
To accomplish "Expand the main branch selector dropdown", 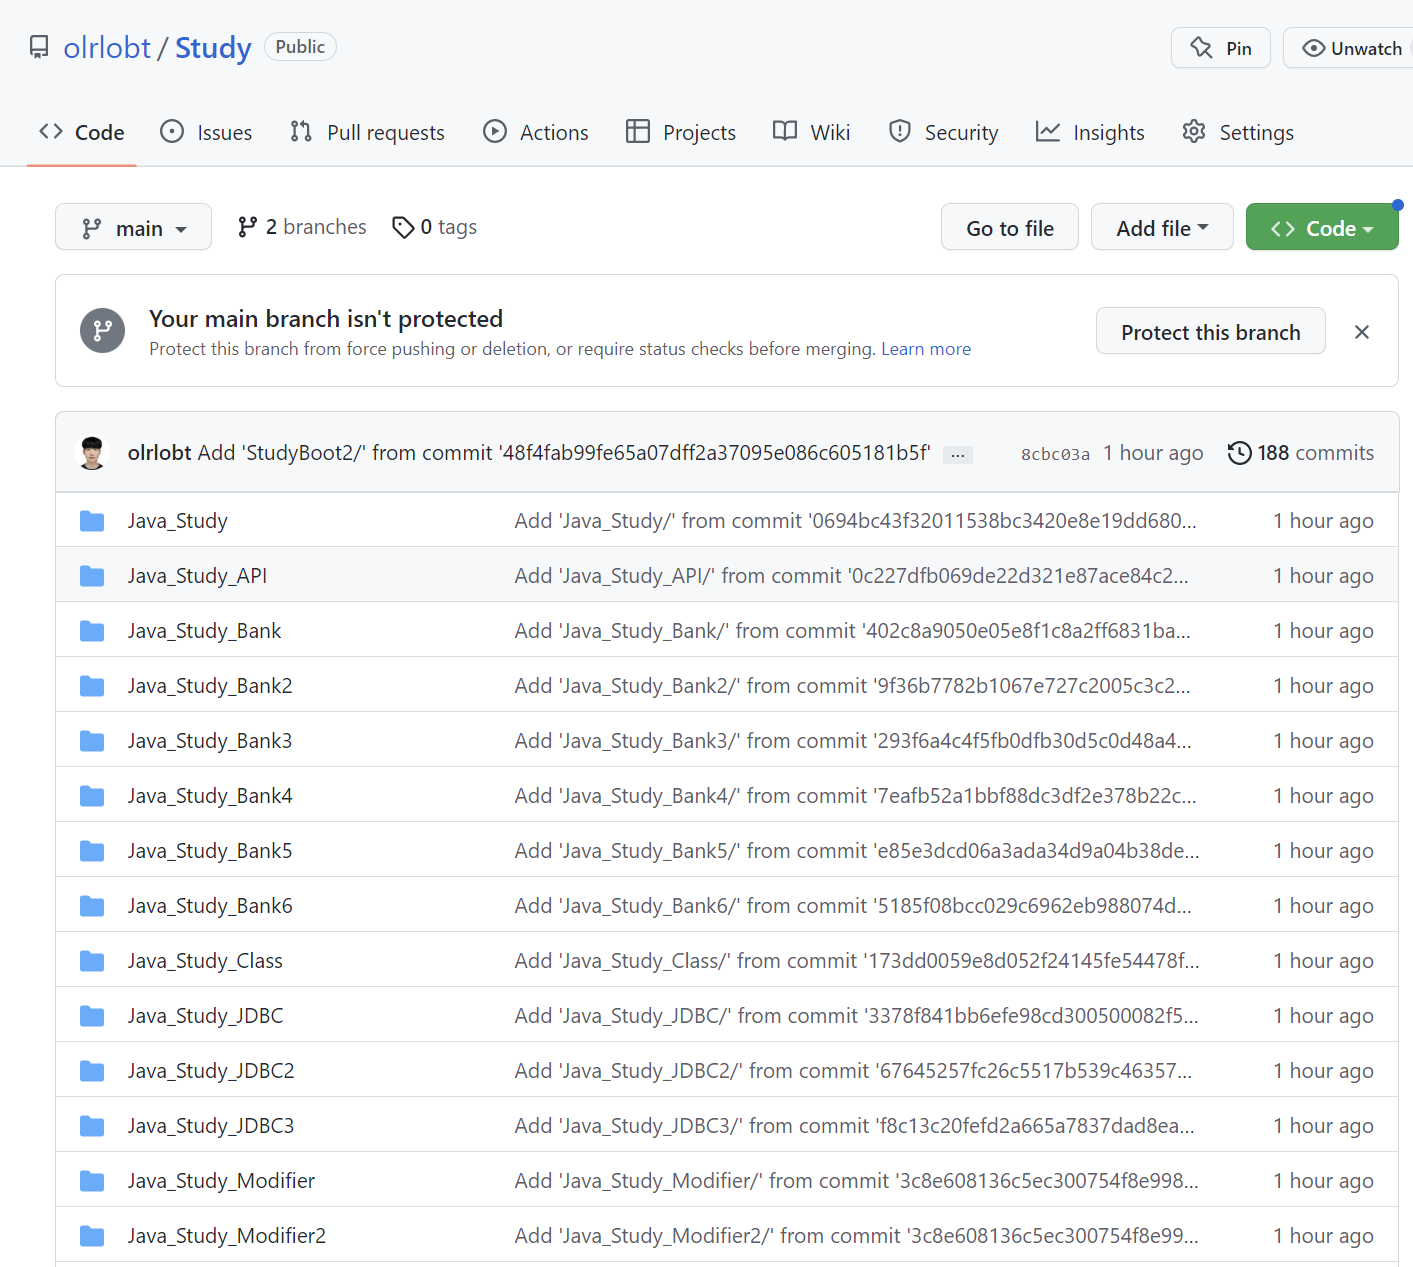I will (133, 227).
